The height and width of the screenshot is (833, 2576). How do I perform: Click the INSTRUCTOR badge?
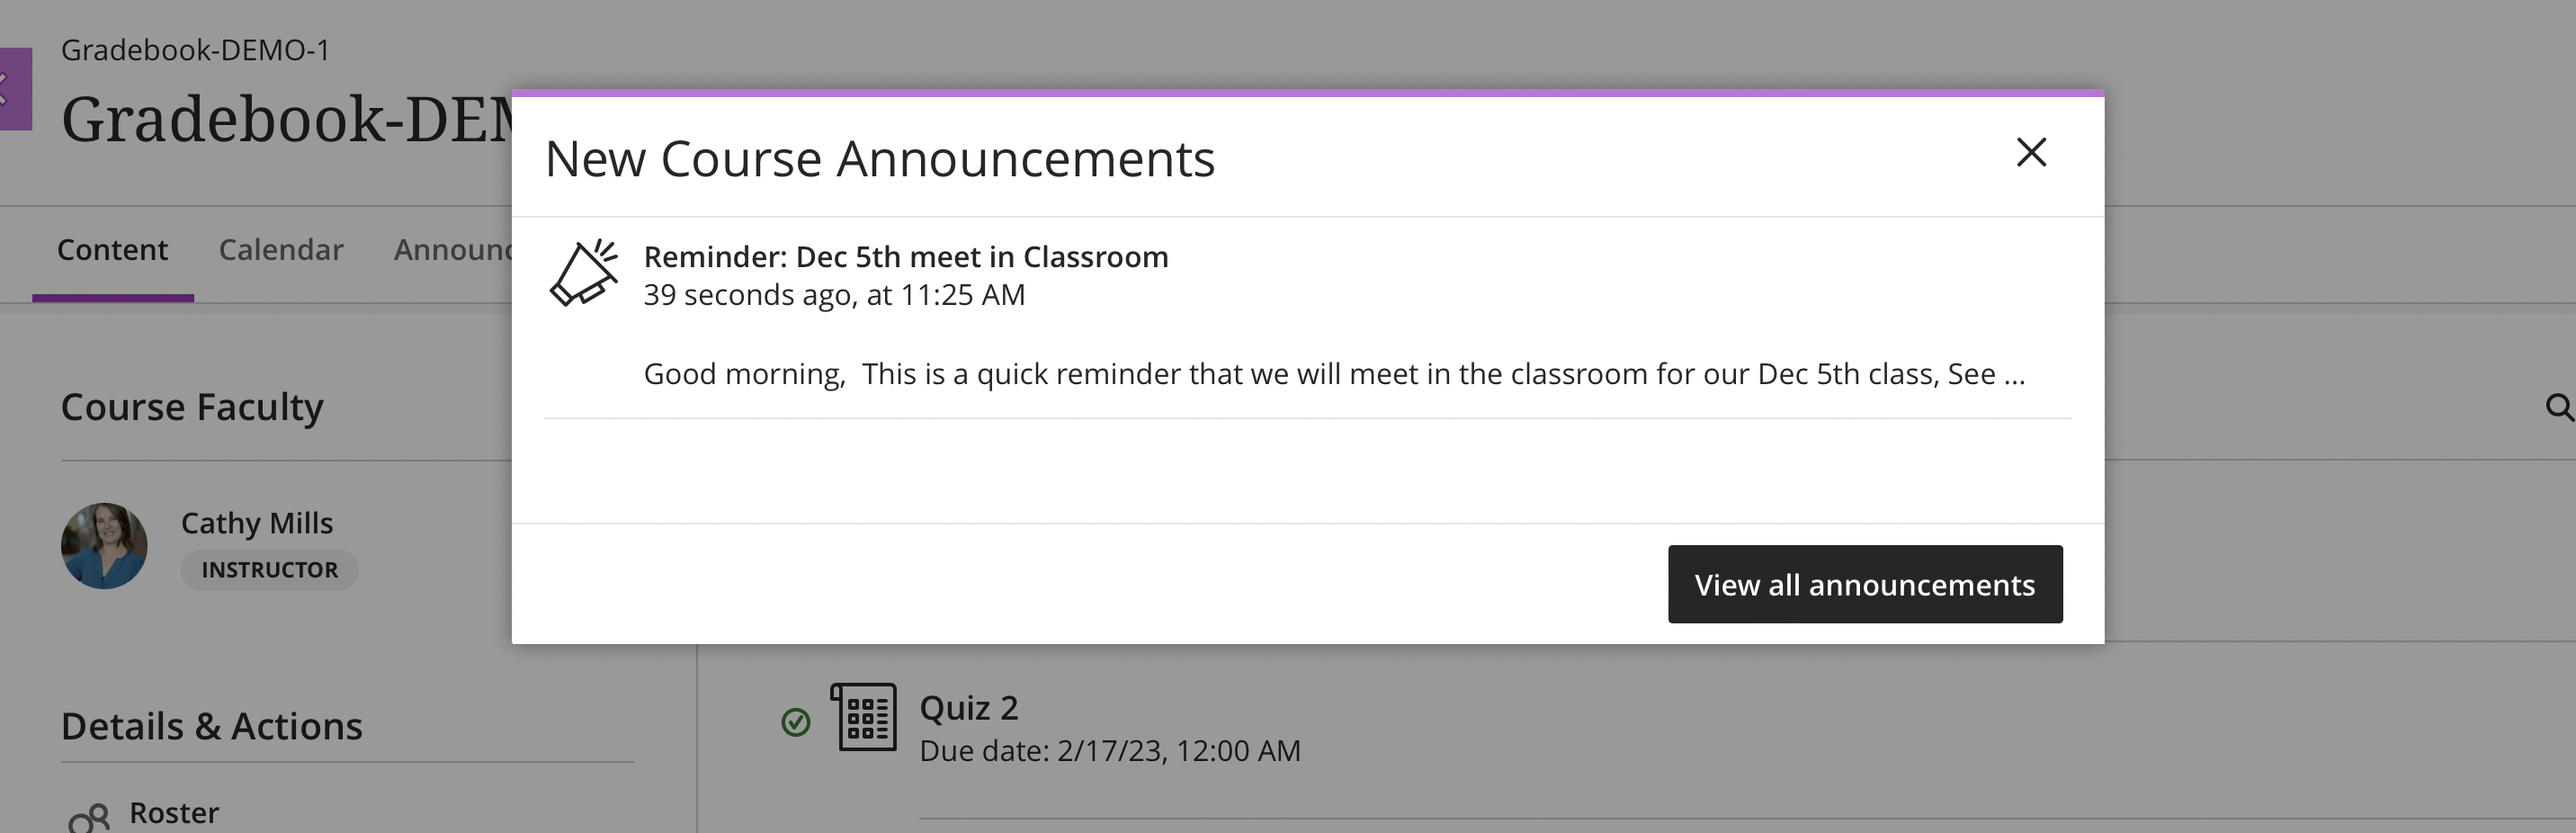(268, 569)
